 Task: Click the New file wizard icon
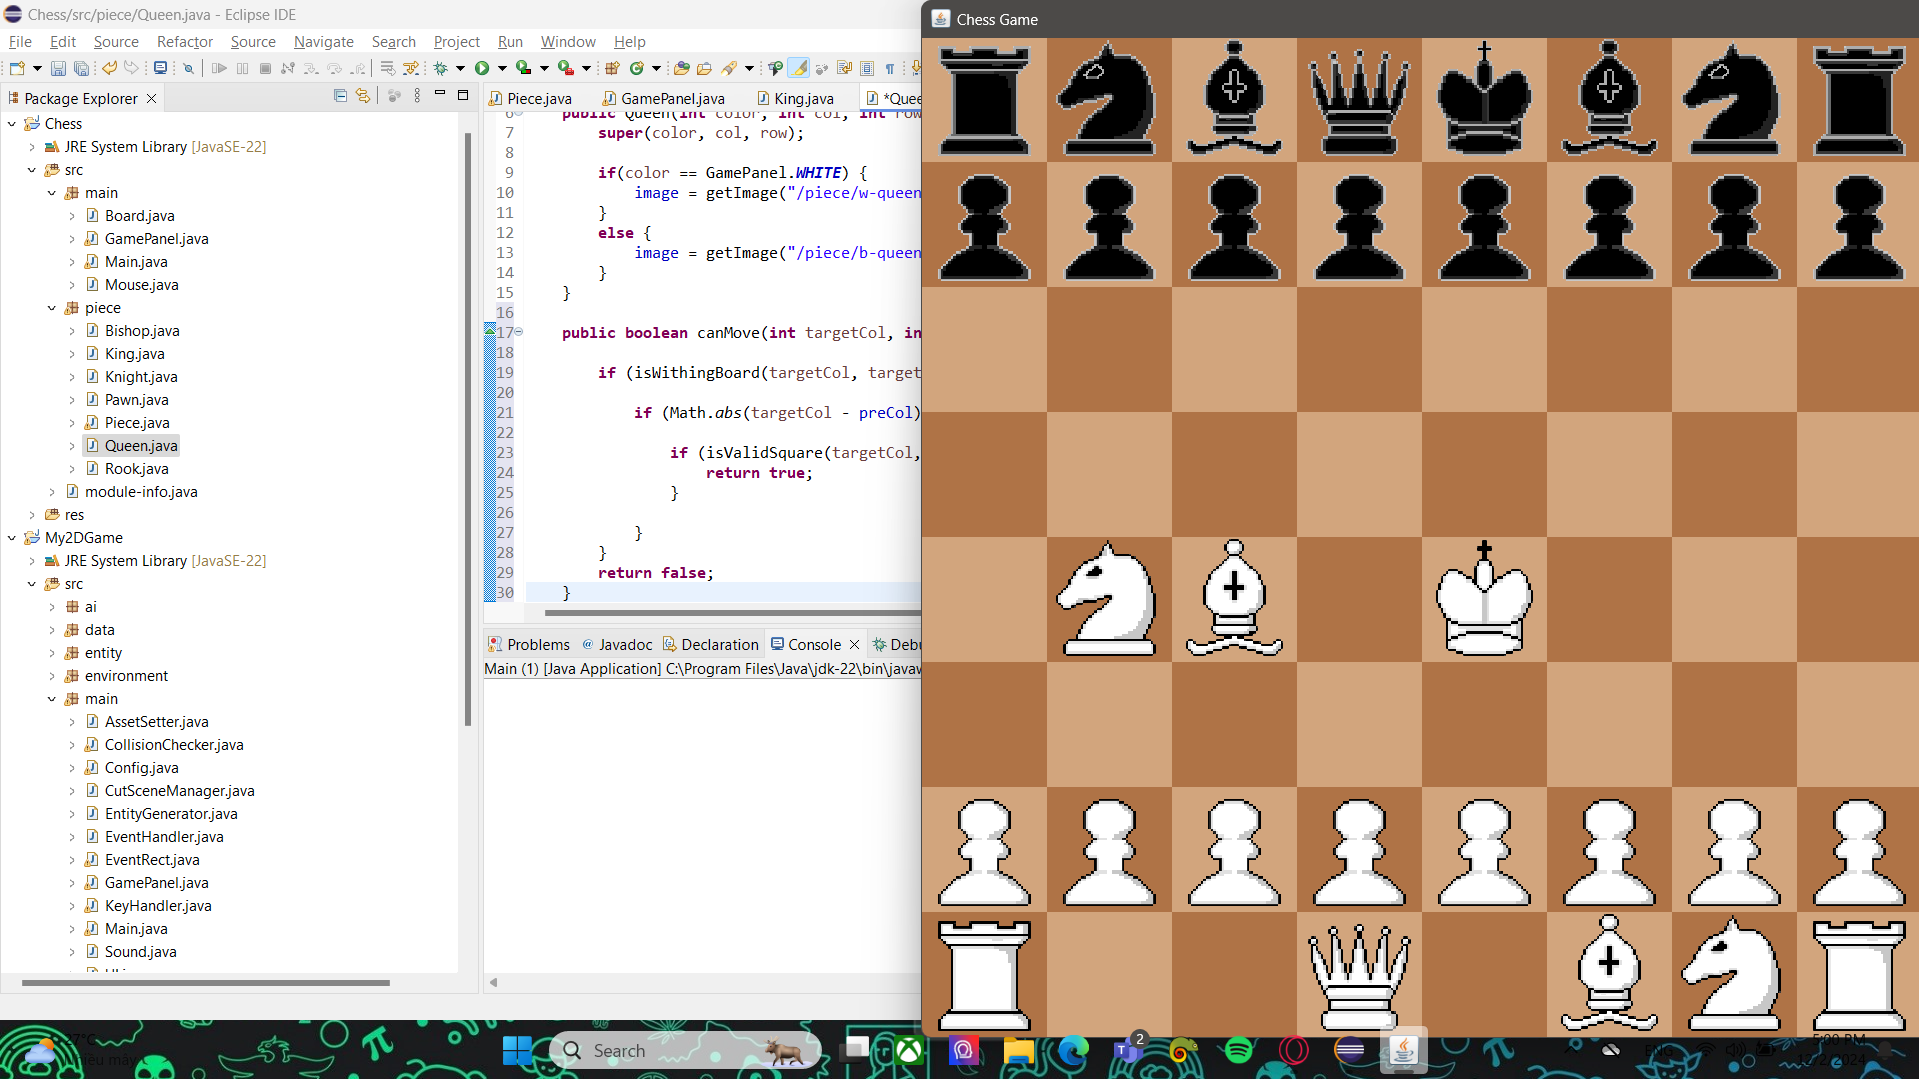tap(17, 68)
